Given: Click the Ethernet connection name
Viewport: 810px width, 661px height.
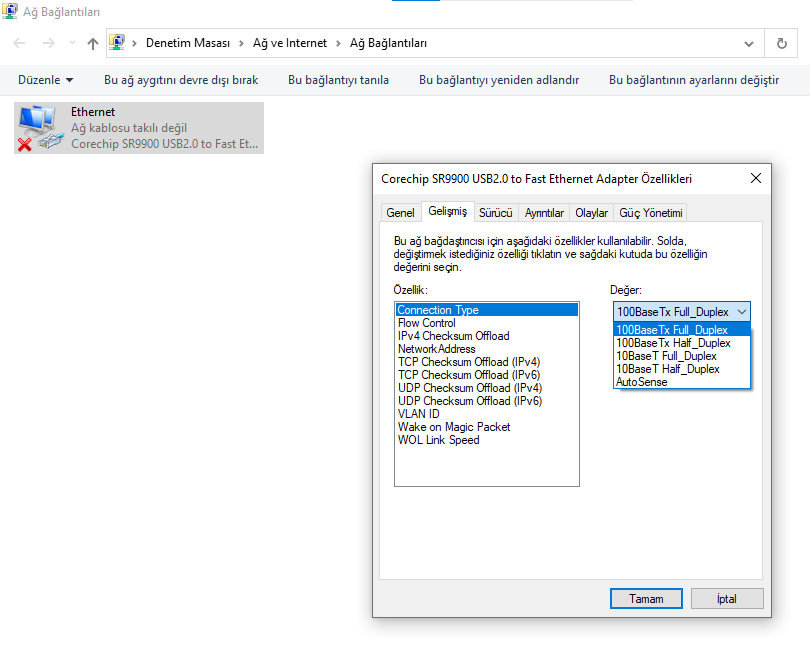Looking at the screenshot, I should pos(93,112).
